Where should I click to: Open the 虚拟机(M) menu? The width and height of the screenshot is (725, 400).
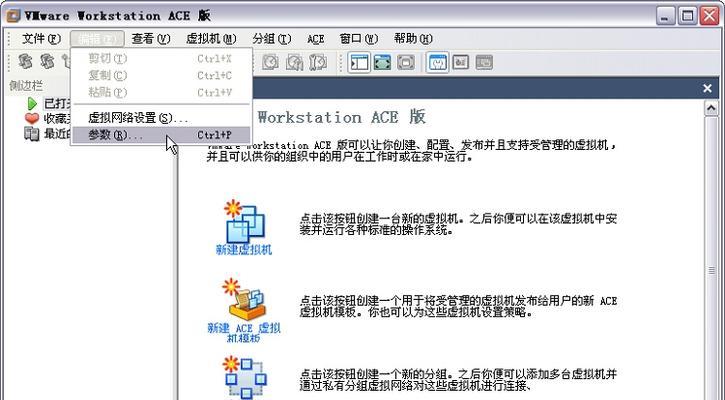click(x=211, y=39)
